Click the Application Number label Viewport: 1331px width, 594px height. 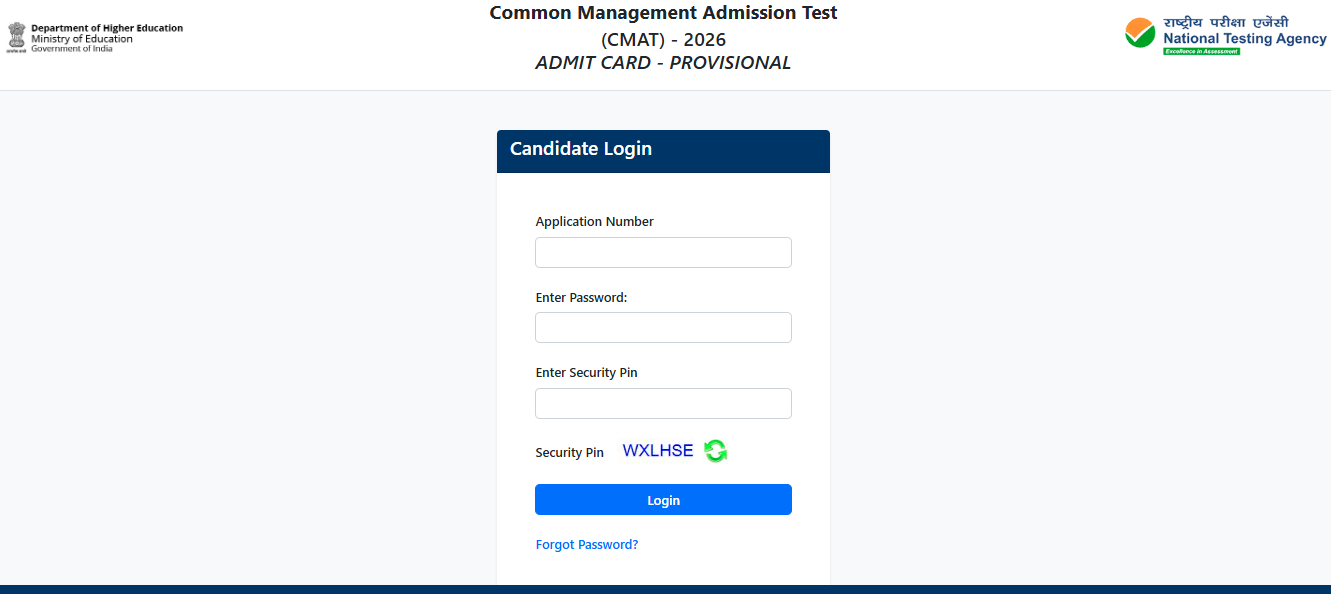click(x=594, y=222)
